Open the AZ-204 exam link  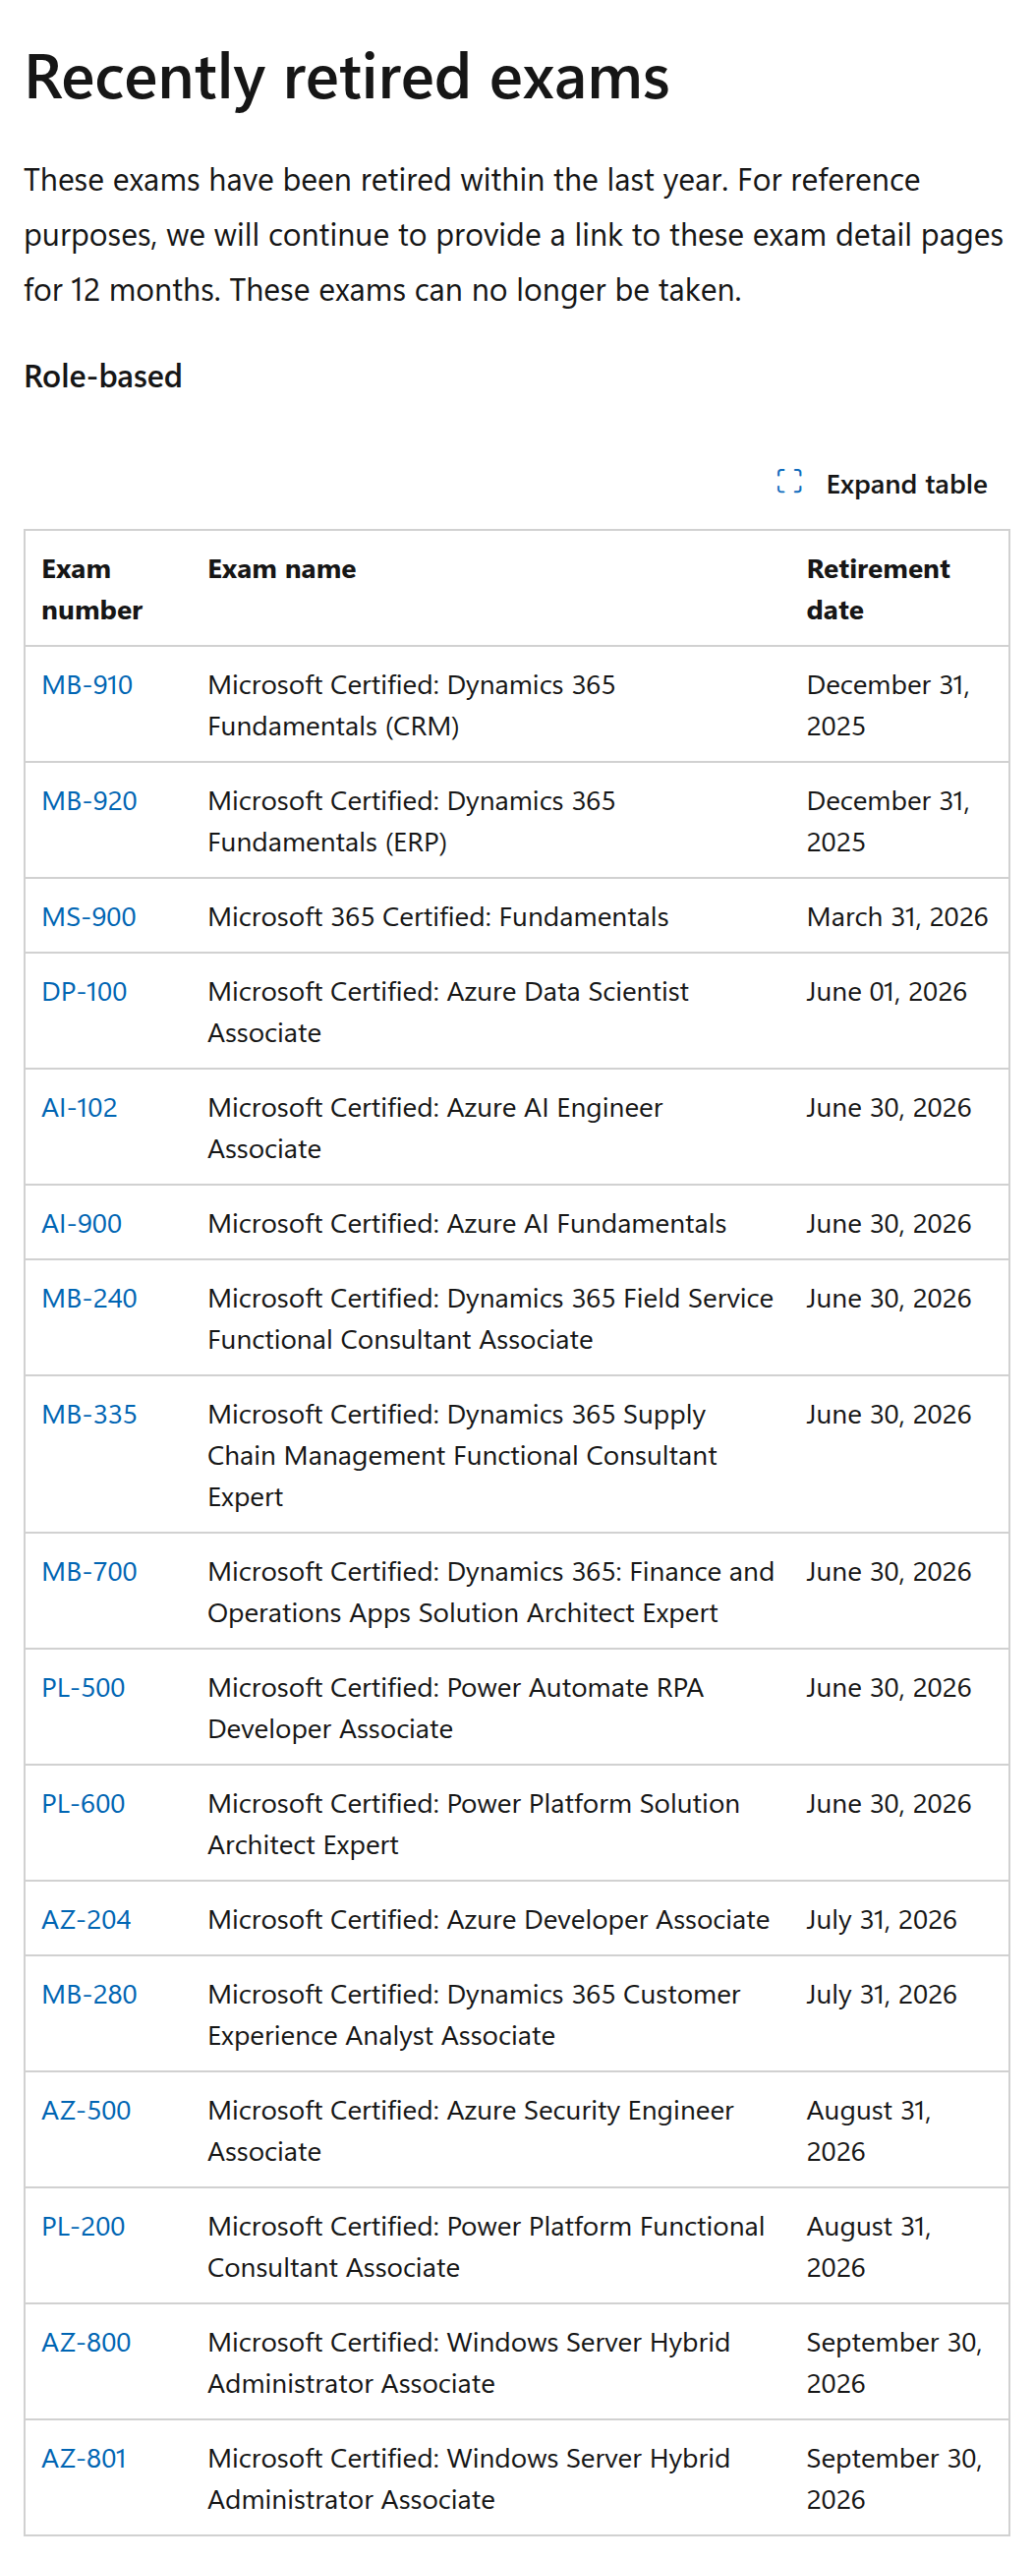pyautogui.click(x=86, y=1919)
